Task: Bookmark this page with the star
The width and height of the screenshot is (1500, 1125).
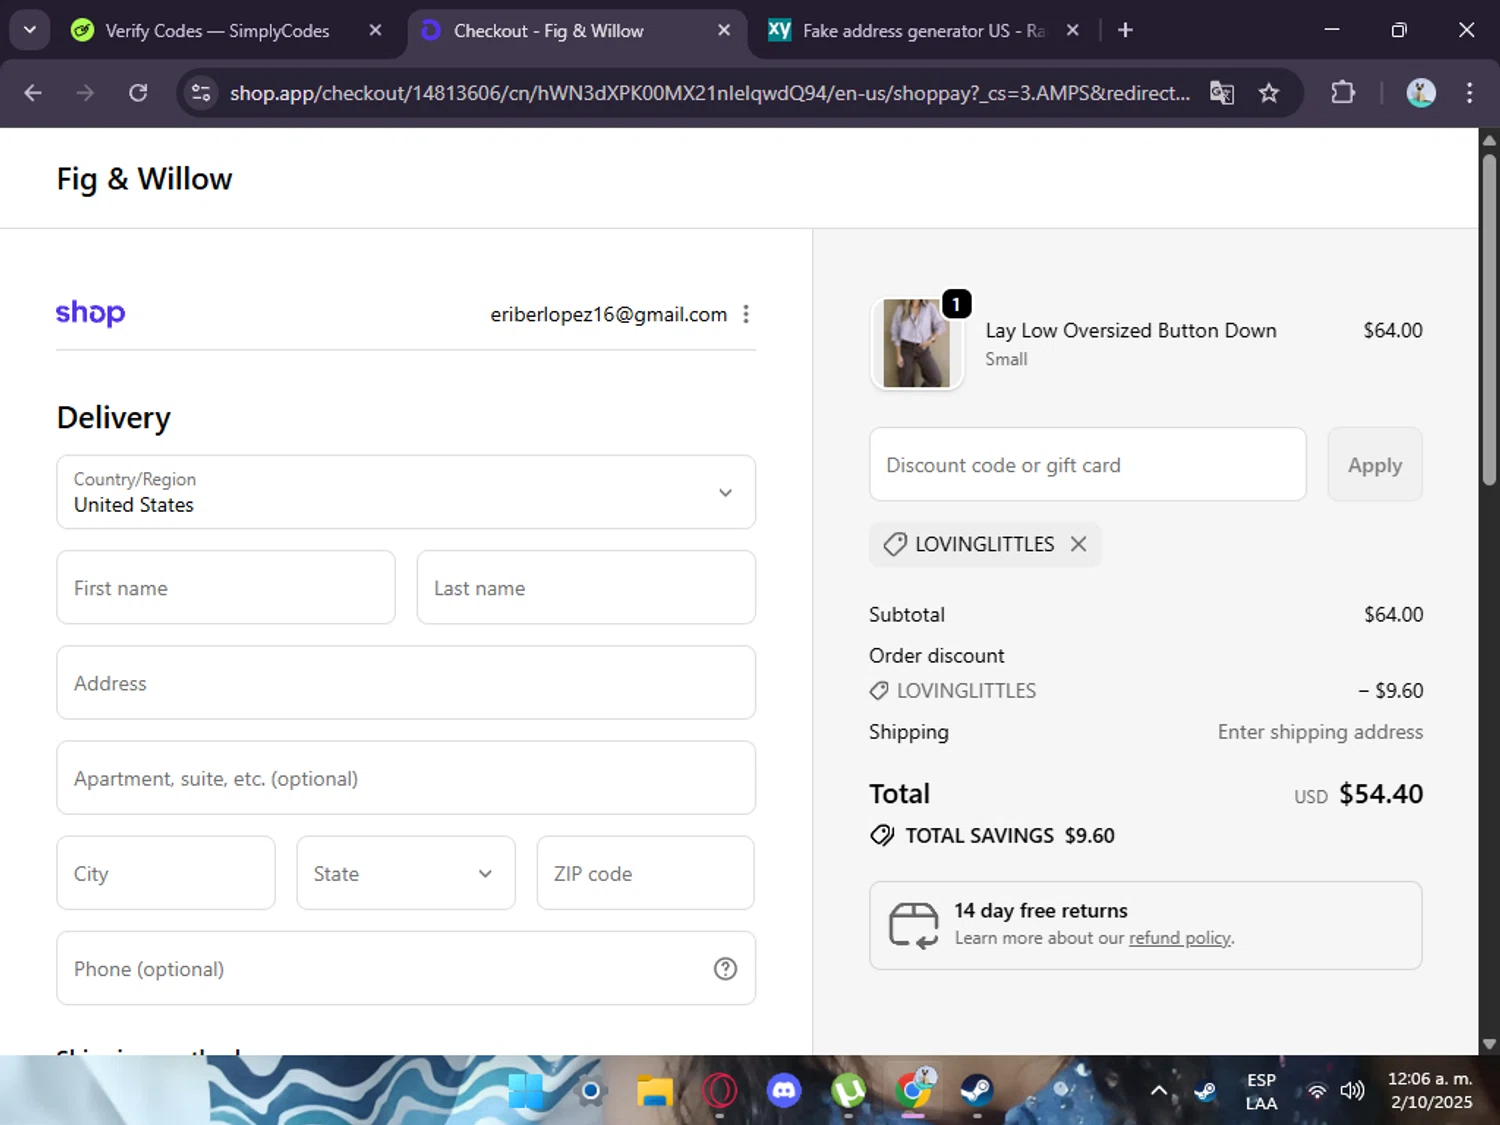Action: [x=1269, y=93]
